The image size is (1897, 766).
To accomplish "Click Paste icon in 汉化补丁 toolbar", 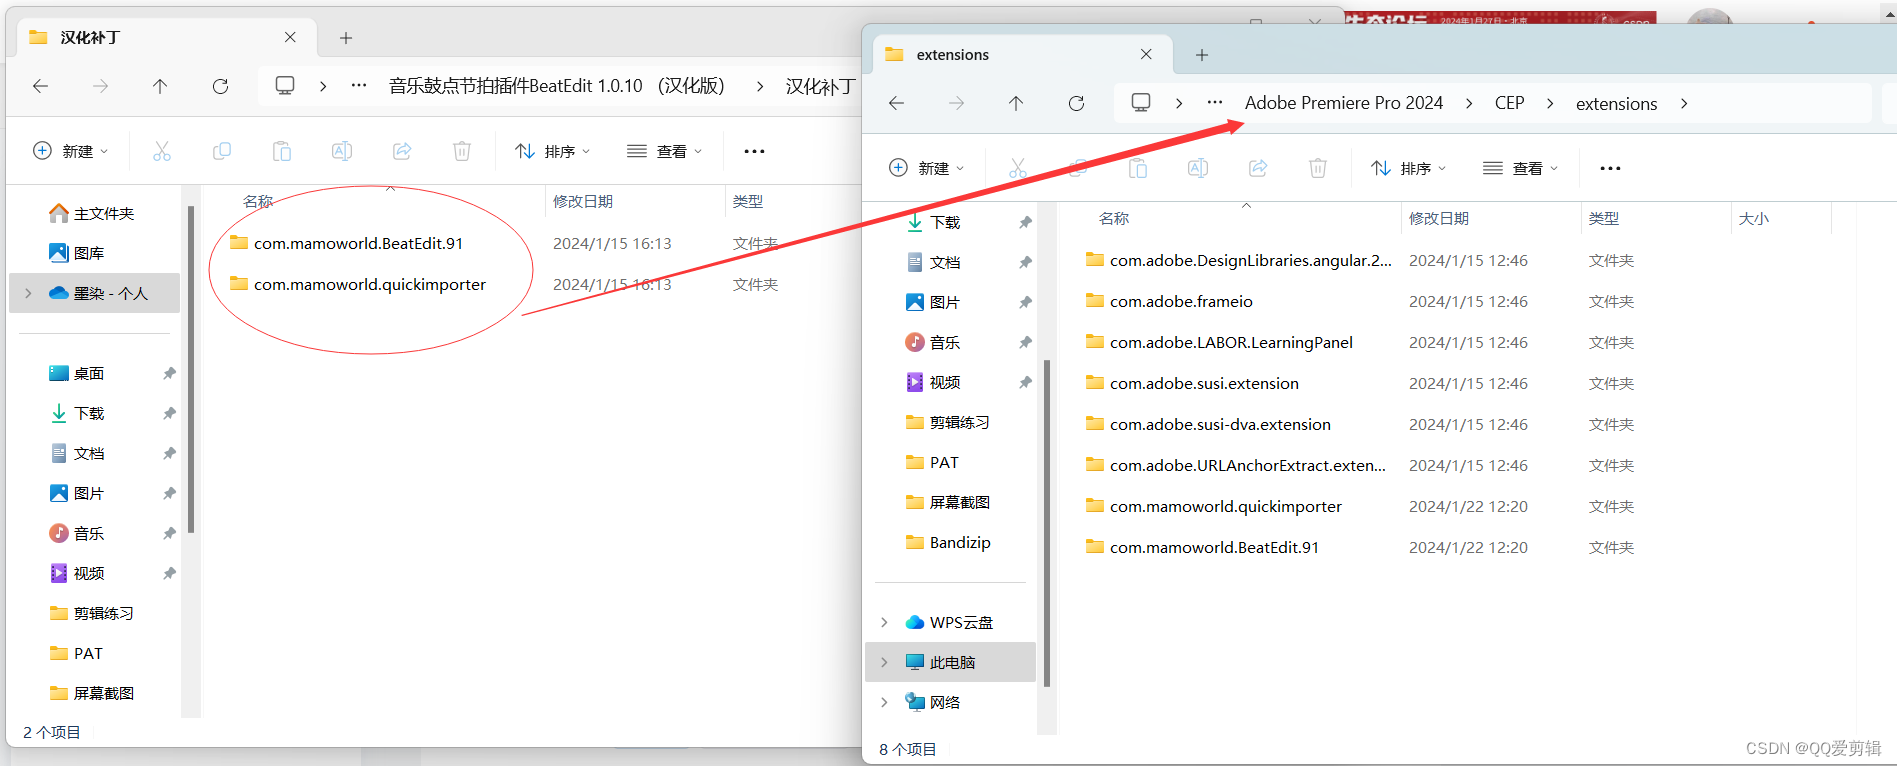I will click(x=282, y=151).
